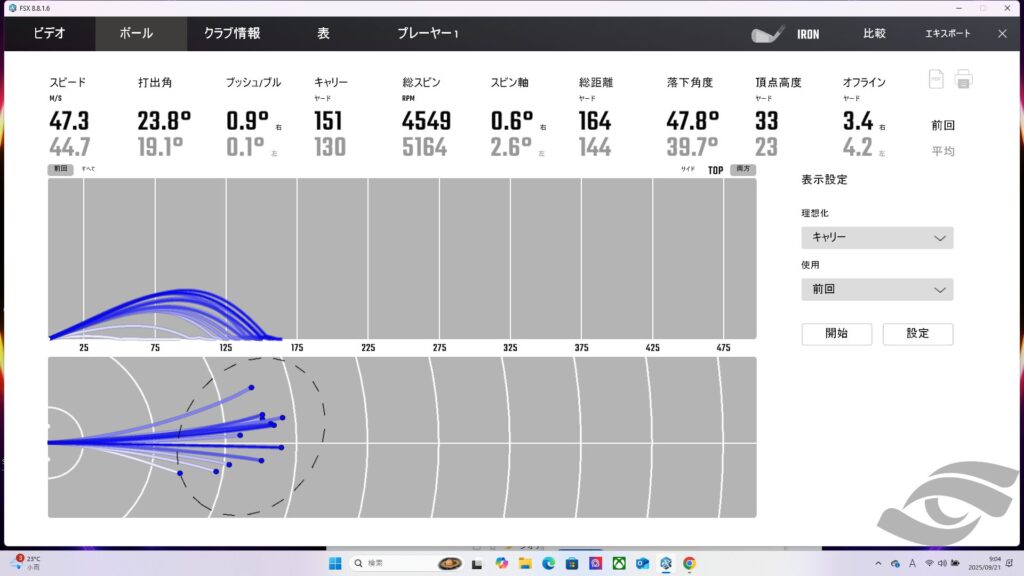This screenshot has height=576, width=1024.
Task: Open Google Chrome from the taskbar
Action: tap(689, 563)
